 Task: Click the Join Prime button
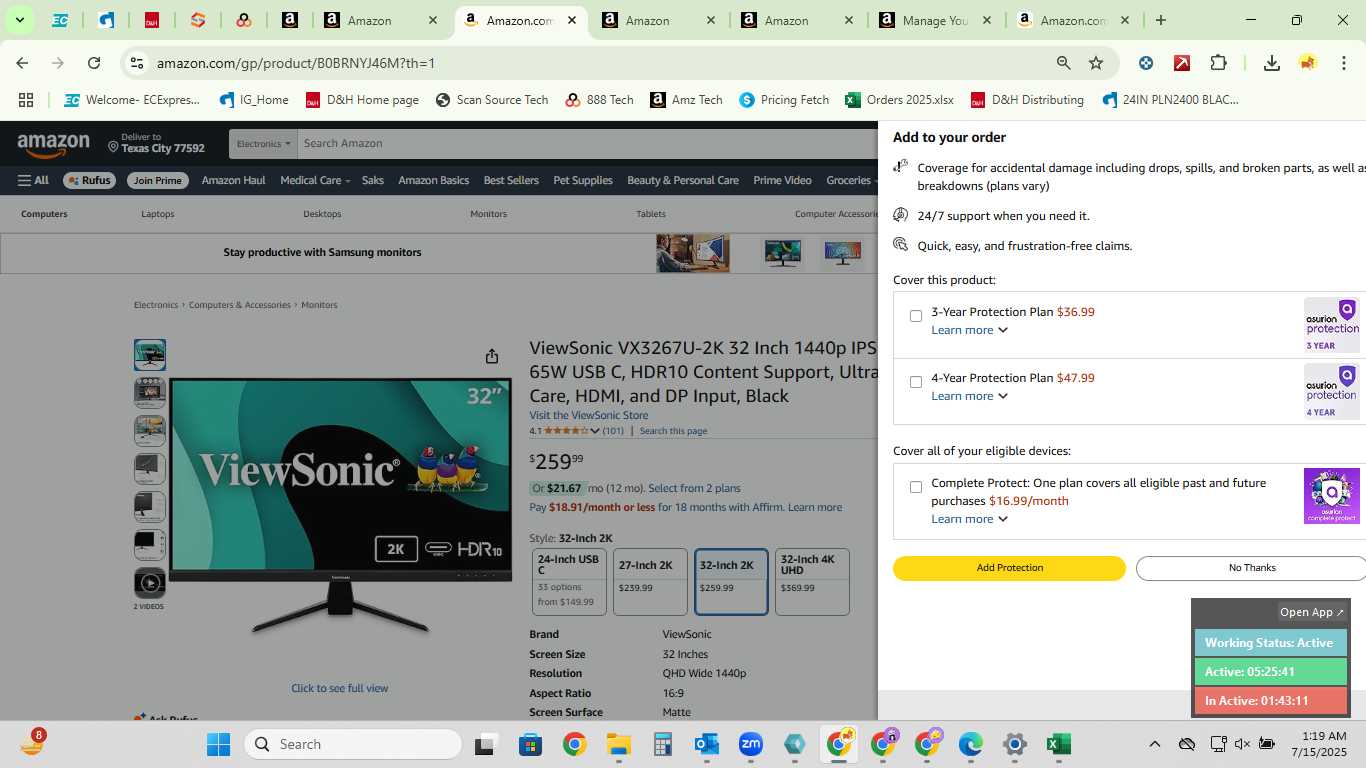click(x=158, y=181)
